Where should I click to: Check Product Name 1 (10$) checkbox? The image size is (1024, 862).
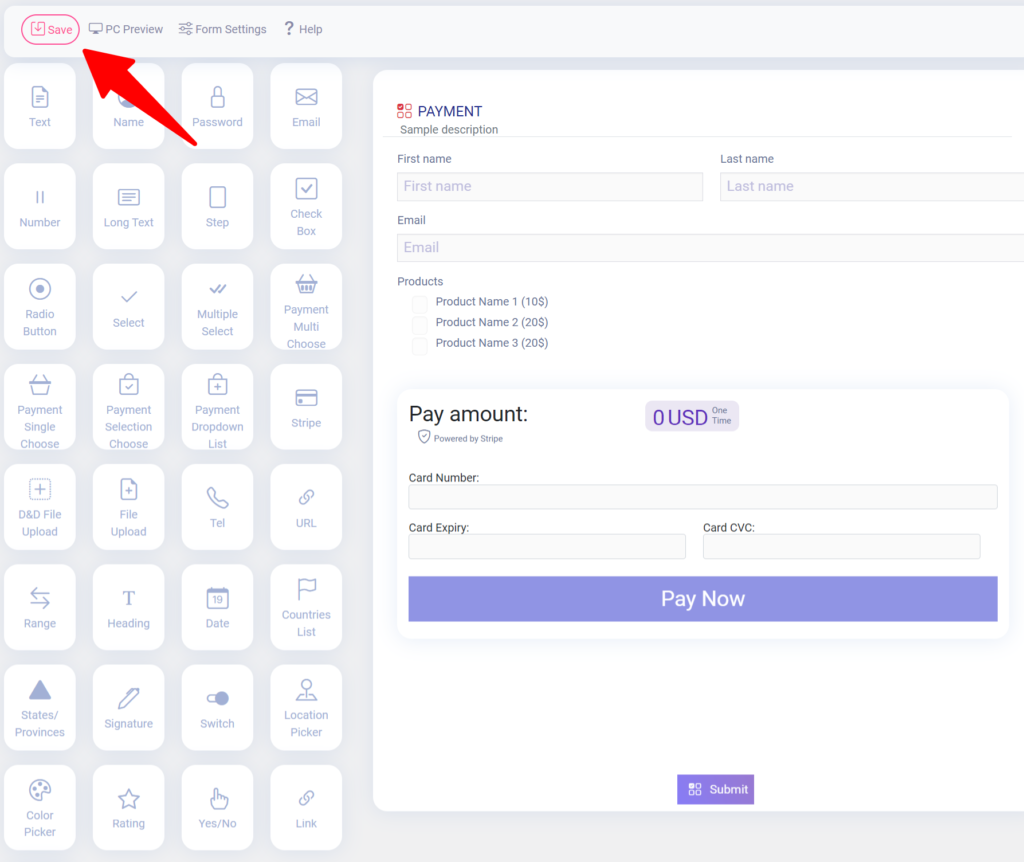coord(419,303)
